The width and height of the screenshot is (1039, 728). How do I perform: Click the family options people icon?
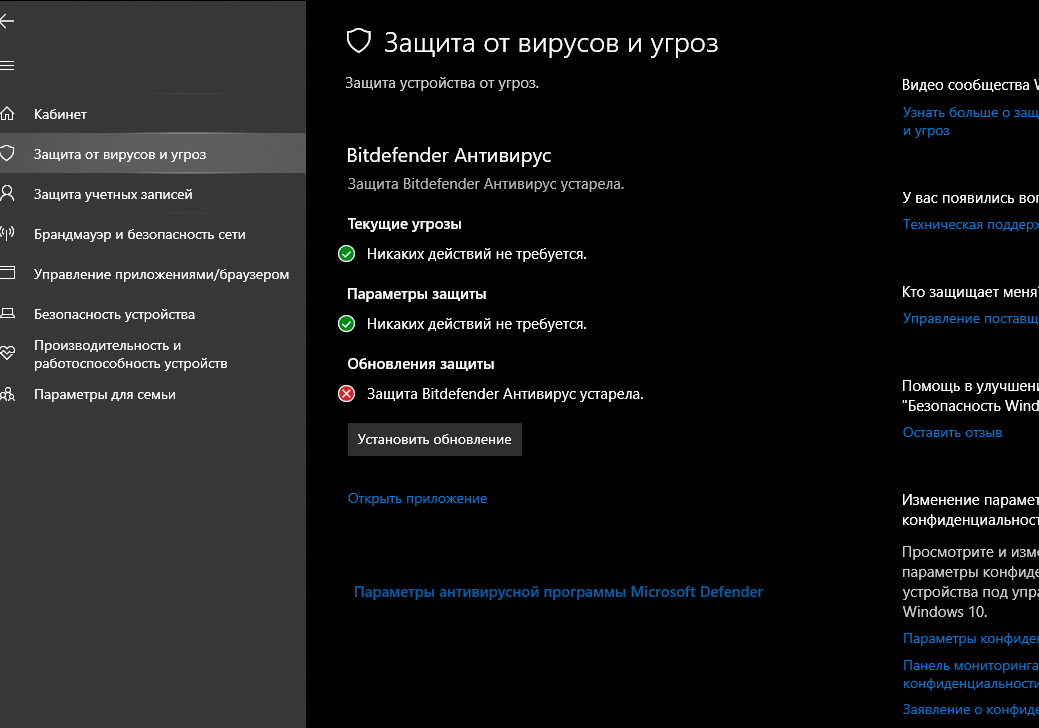(x=7, y=394)
